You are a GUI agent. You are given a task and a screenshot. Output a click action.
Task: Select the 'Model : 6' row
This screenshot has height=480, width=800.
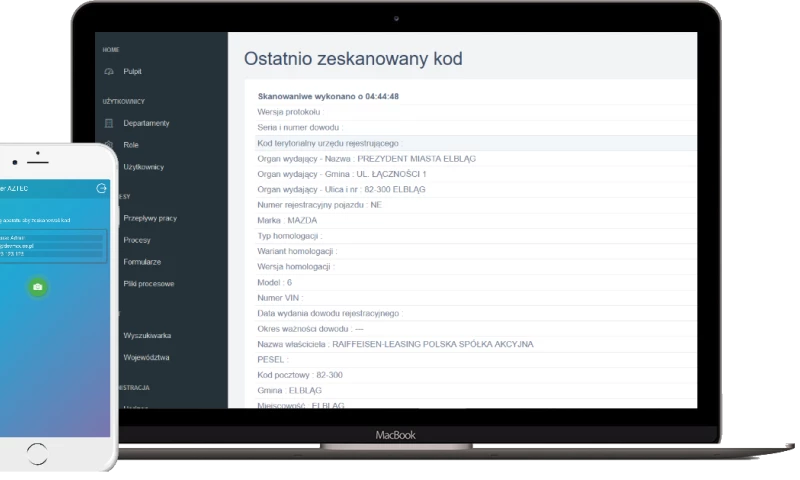(x=476, y=282)
